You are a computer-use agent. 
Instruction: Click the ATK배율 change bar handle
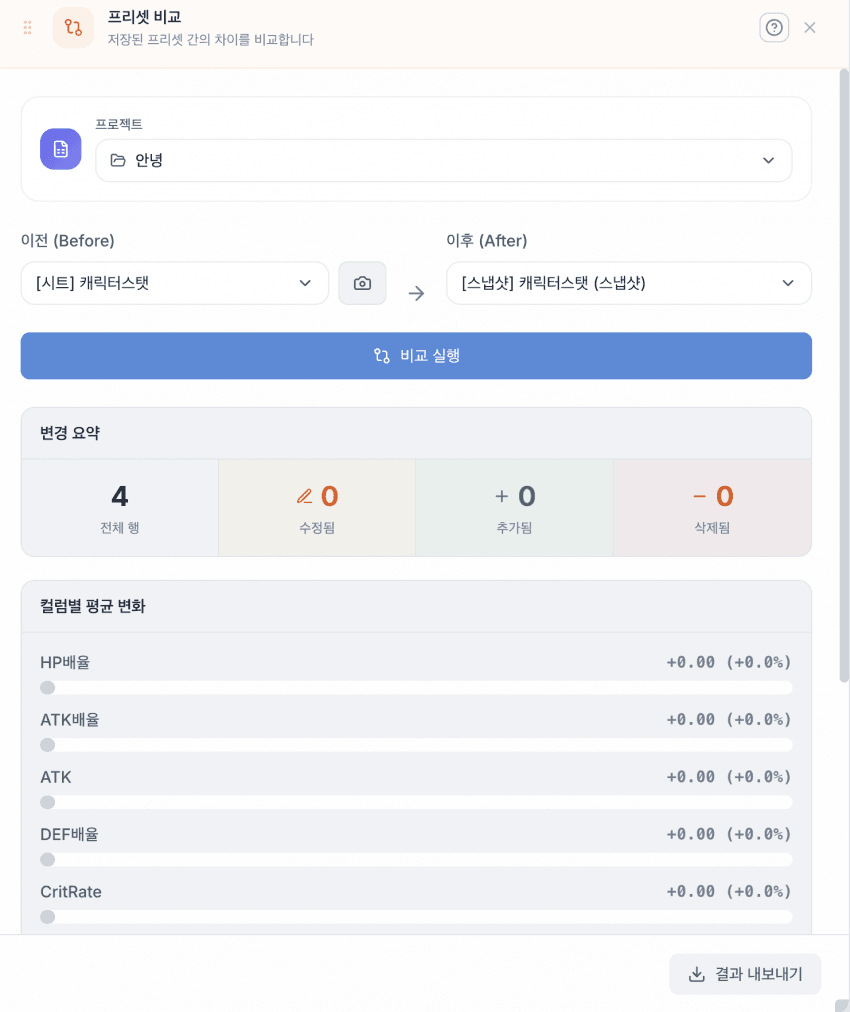[x=47, y=745]
